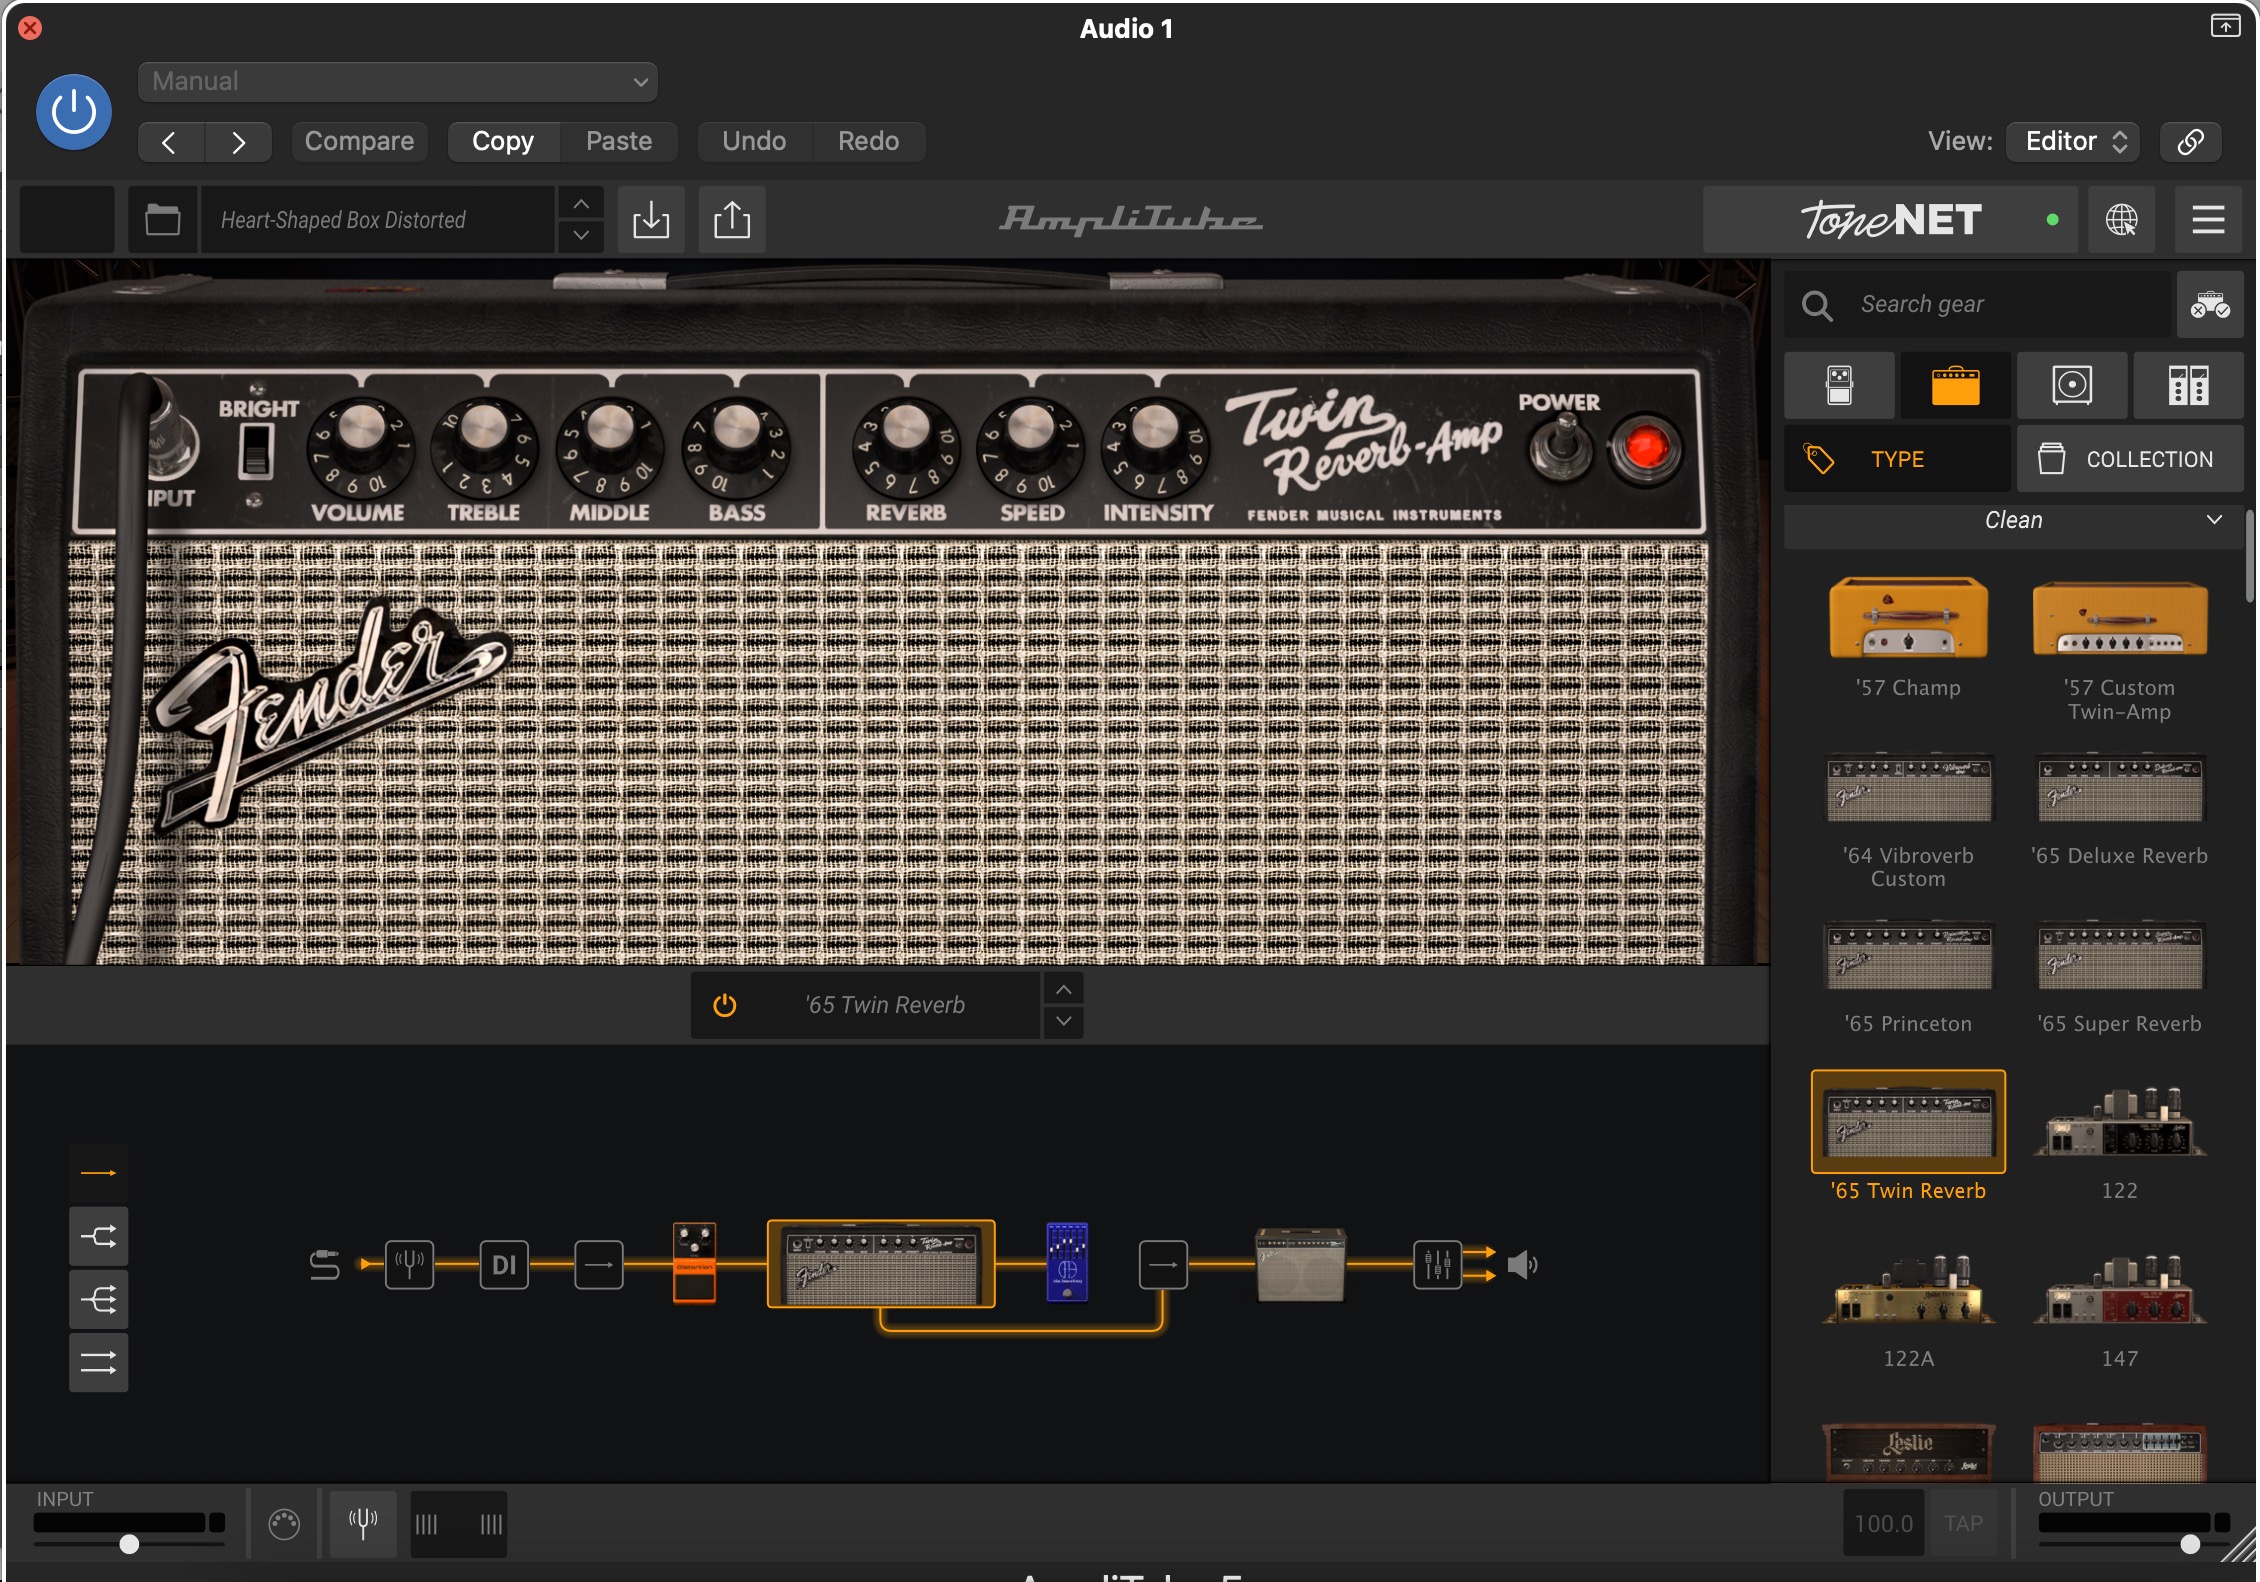Click the Redo button
The height and width of the screenshot is (1582, 2260).
tap(868, 141)
